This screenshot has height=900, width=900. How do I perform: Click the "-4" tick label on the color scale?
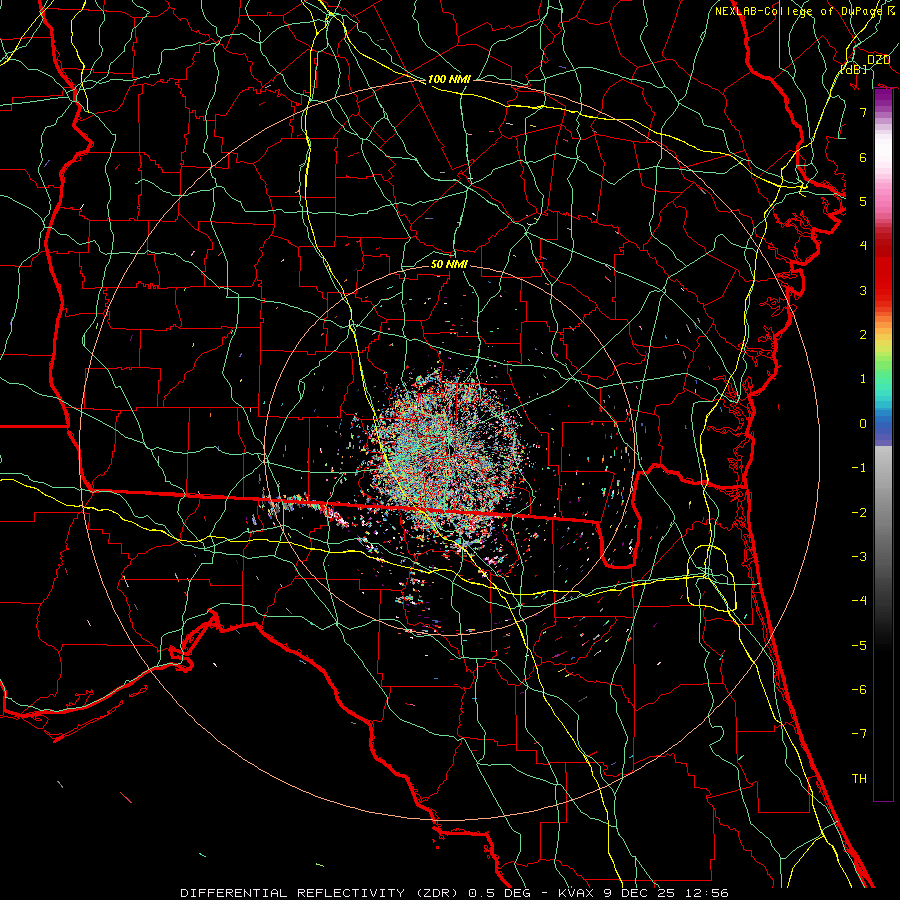[859, 601]
